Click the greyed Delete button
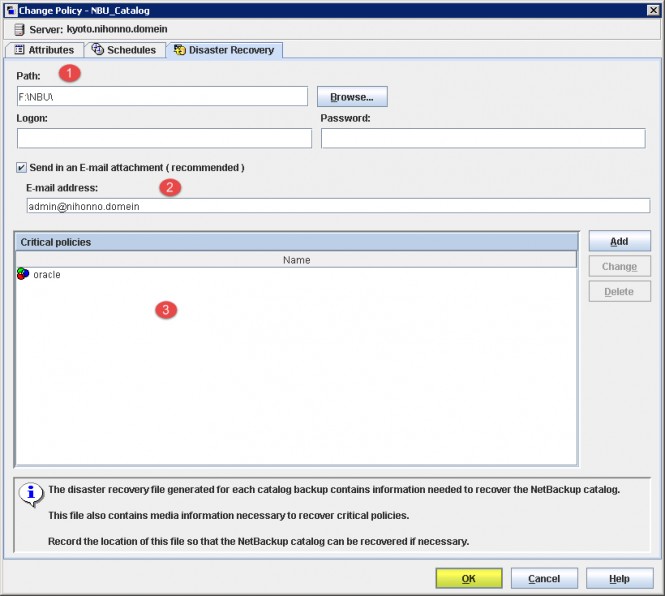This screenshot has height=596, width=665. (619, 291)
